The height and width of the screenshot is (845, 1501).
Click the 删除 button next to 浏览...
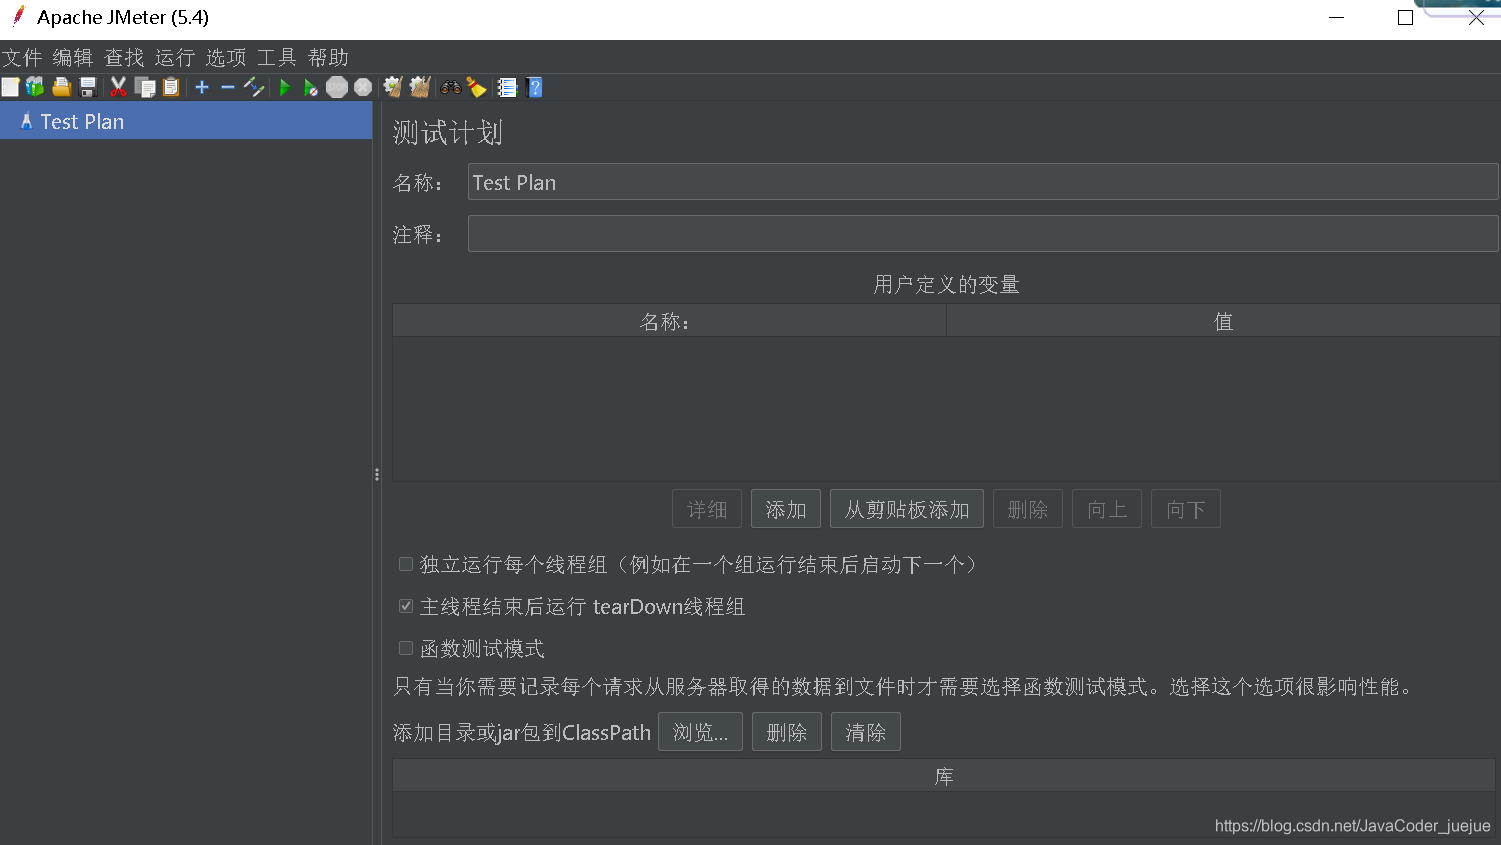coord(787,732)
